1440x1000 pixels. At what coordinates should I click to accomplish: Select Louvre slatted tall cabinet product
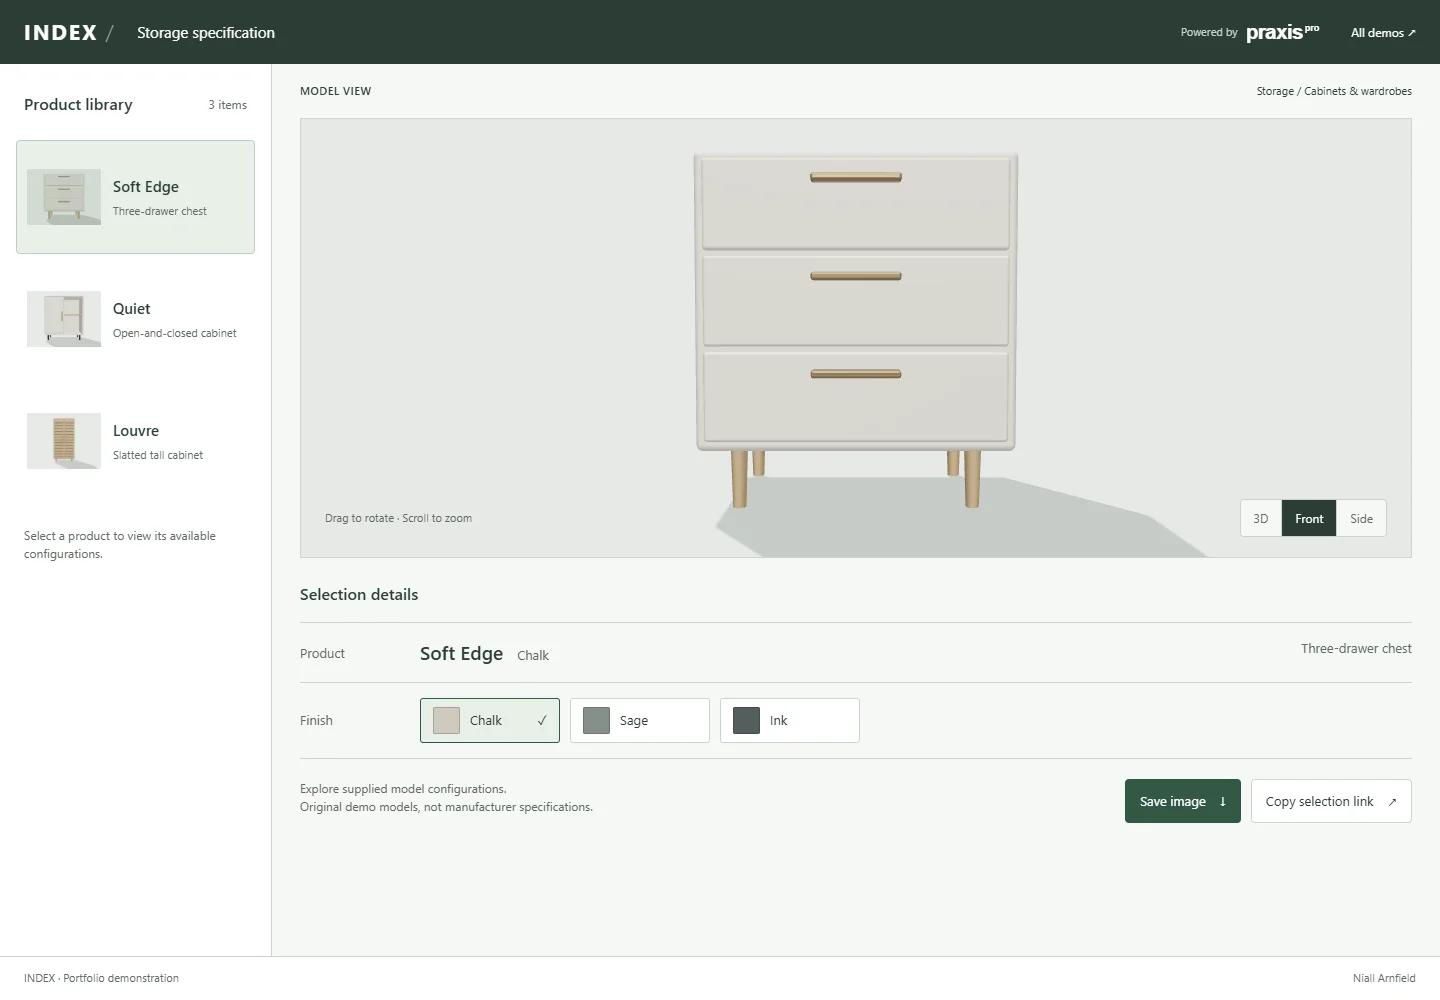(135, 441)
